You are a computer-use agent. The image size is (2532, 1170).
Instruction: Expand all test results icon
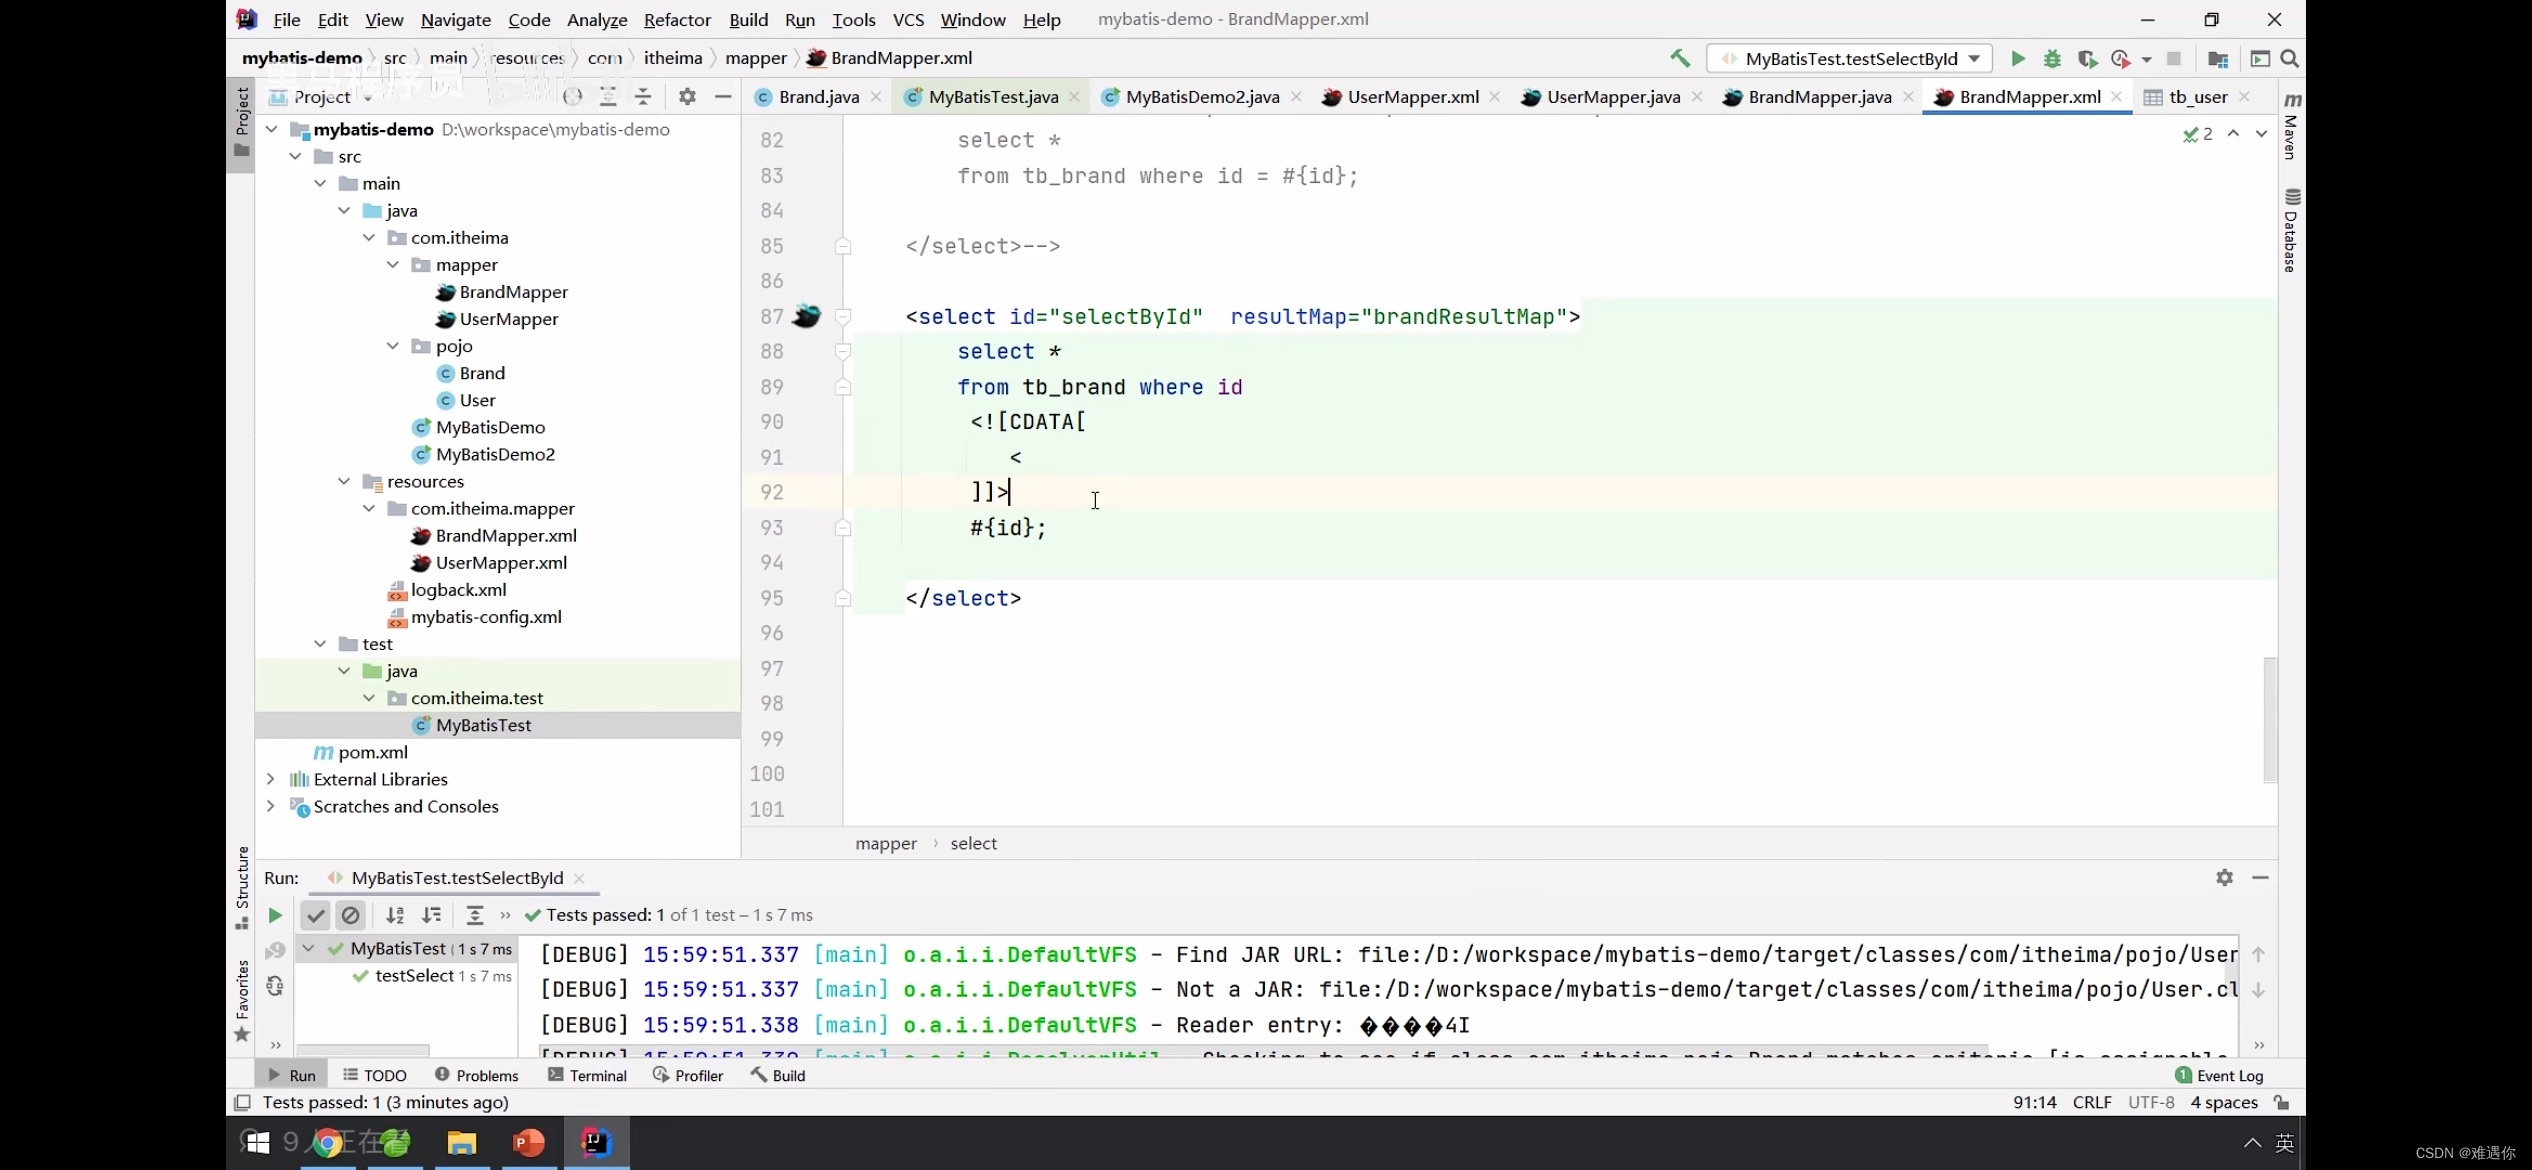pos(475,915)
